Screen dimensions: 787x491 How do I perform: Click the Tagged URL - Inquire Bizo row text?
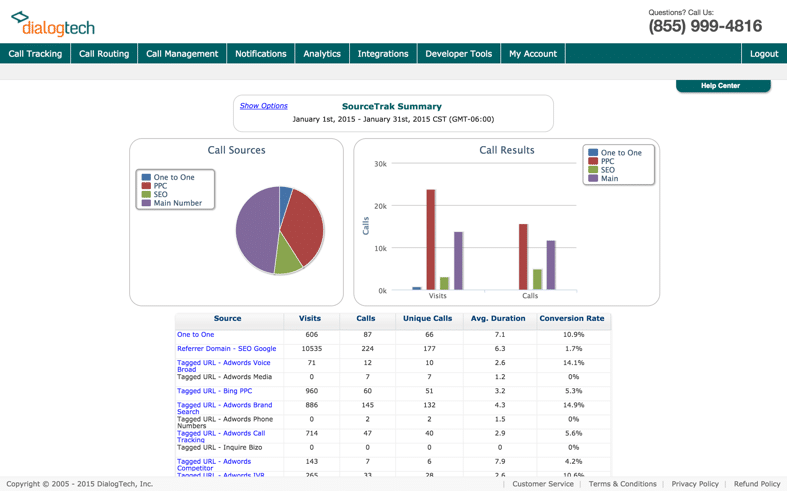click(x=219, y=447)
